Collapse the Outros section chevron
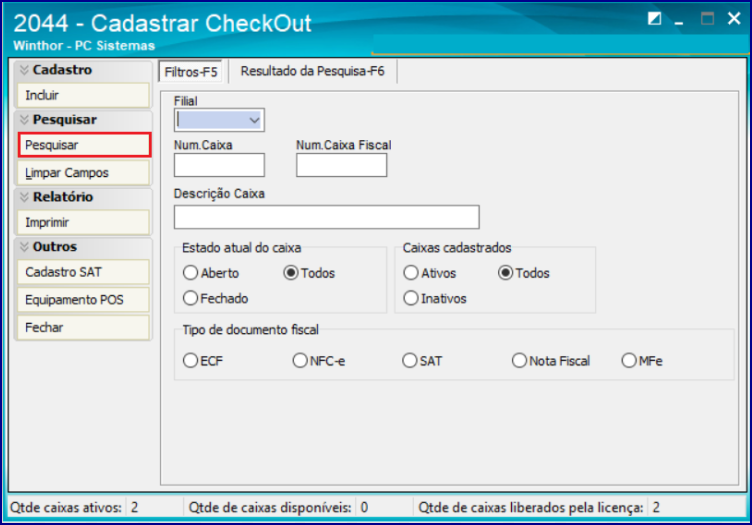 [x=24, y=247]
